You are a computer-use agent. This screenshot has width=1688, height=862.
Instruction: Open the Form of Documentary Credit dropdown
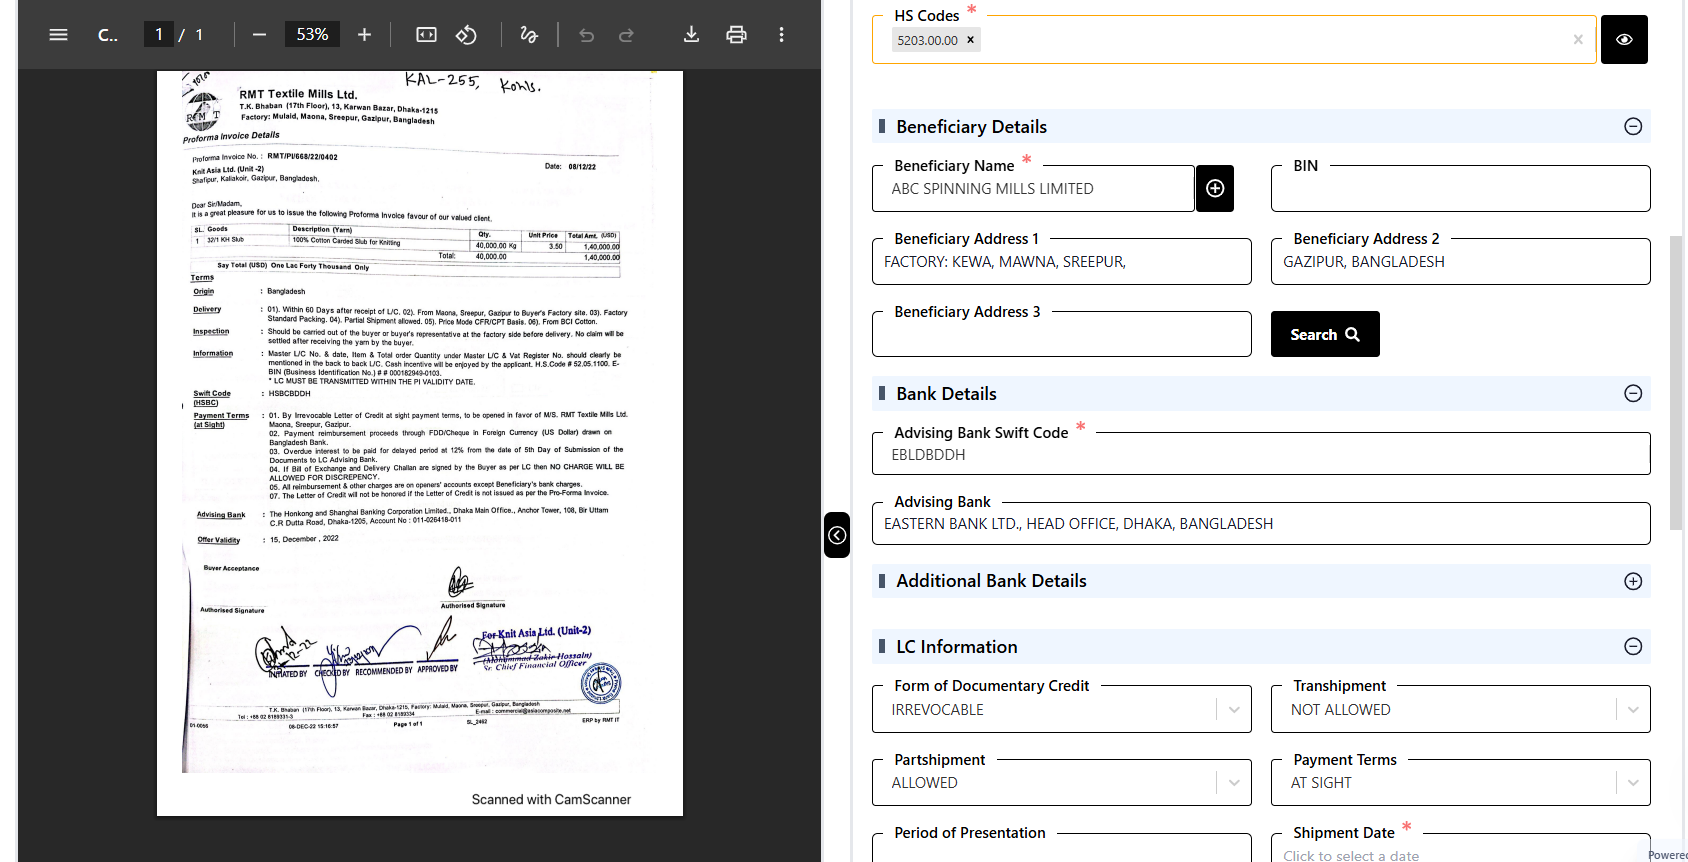point(1233,710)
